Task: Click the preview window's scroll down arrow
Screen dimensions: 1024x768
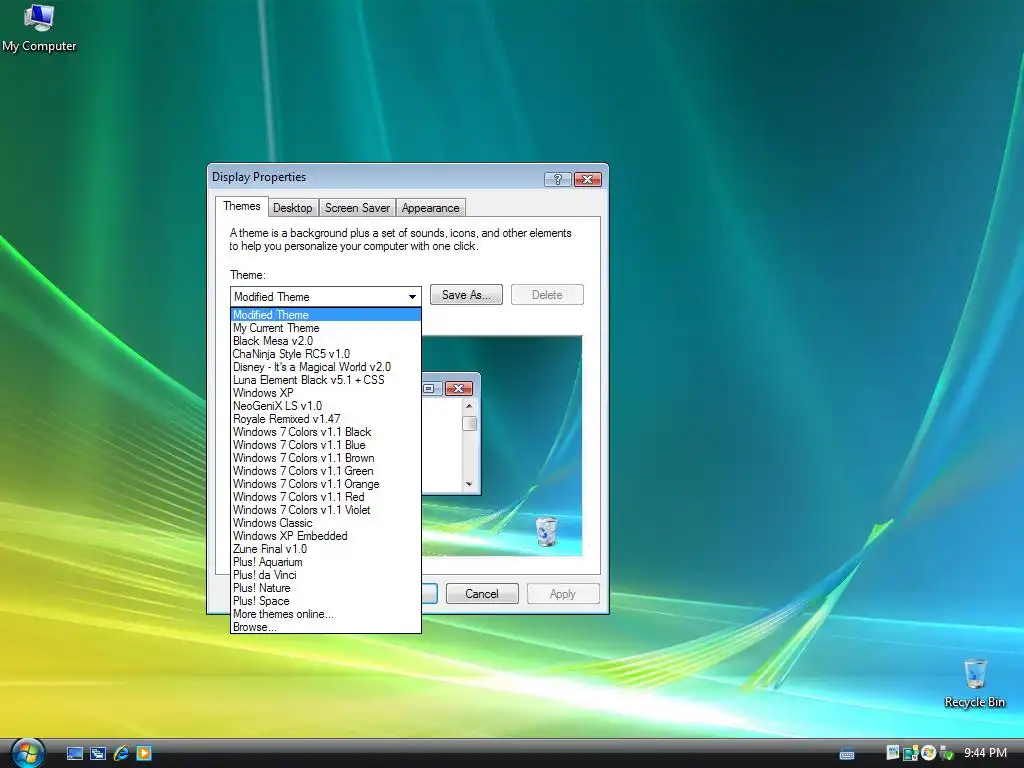Action: click(x=469, y=484)
